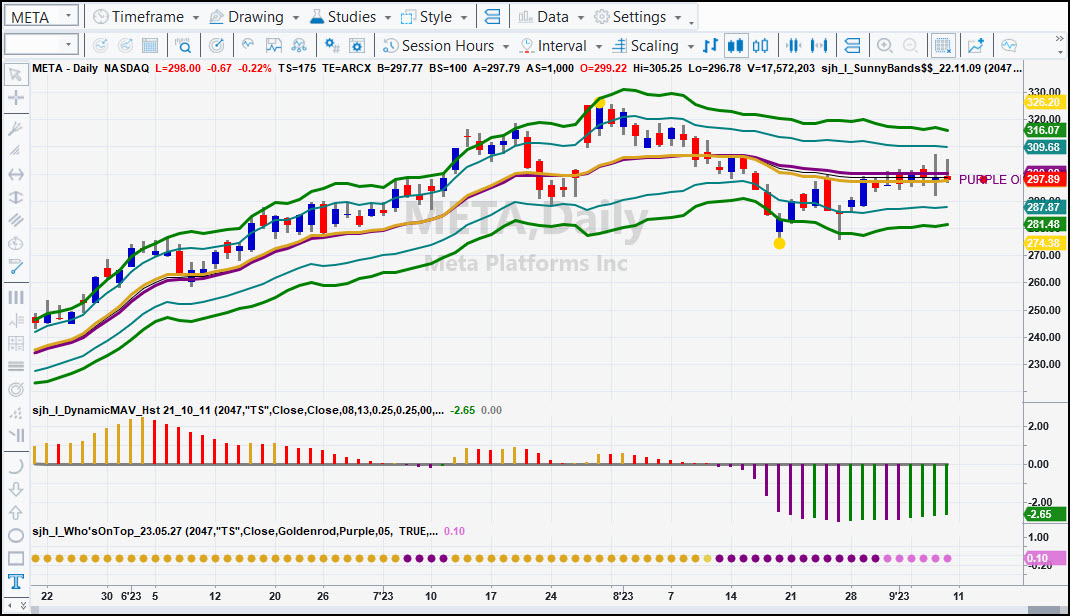Toggle hollow candlestick chart style
The image size is (1070, 616).
point(760,46)
